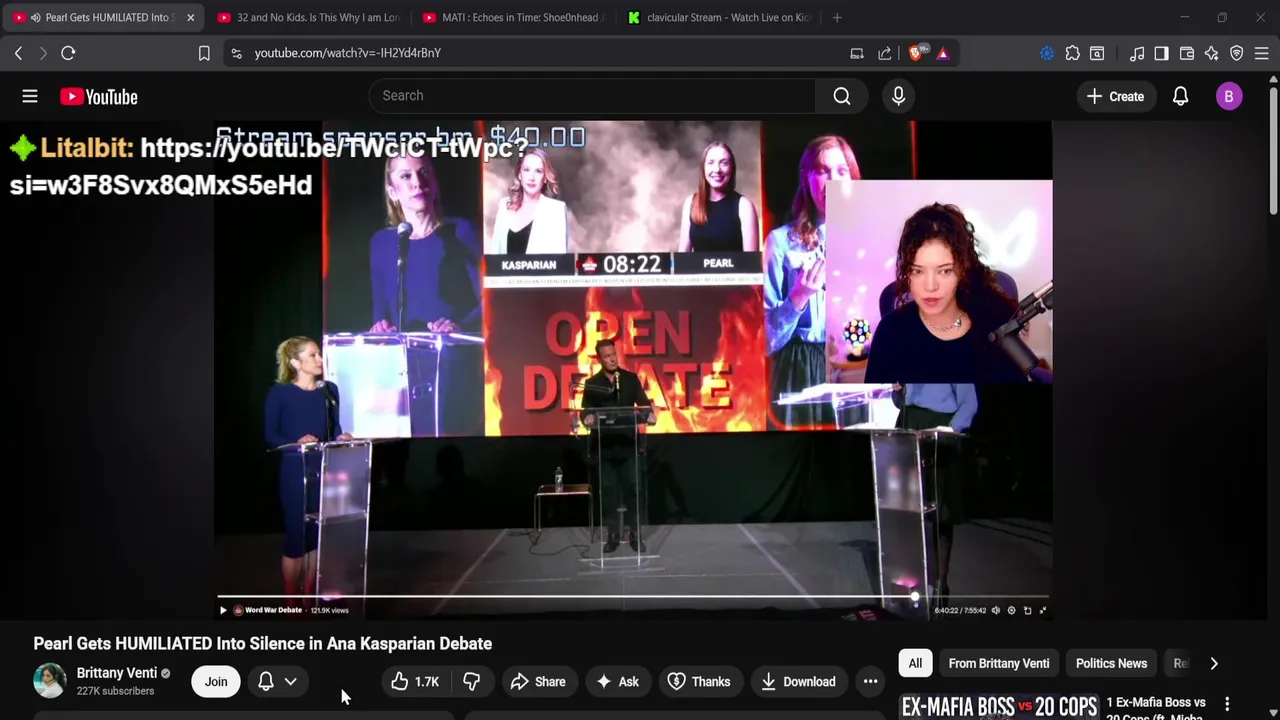Screen dimensions: 1280x720
Task: Open Brave Wallet icon
Action: 1187,53
